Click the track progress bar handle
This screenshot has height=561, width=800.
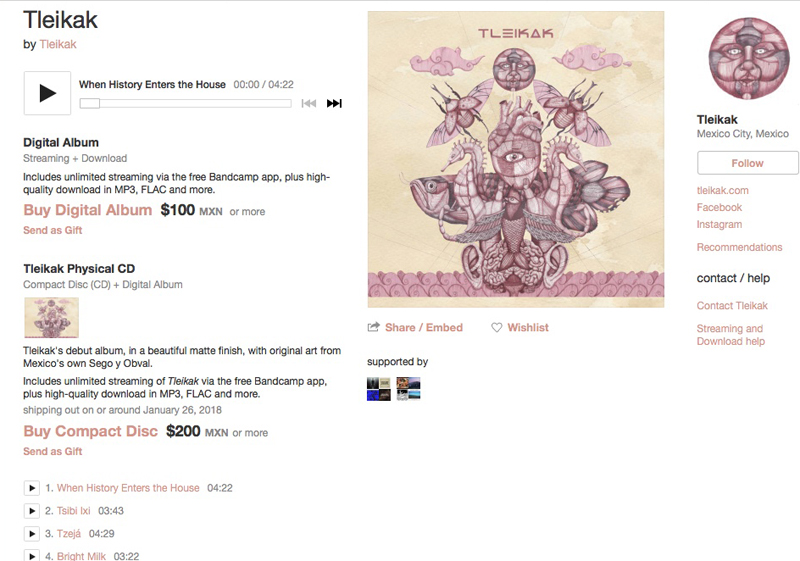click(90, 104)
